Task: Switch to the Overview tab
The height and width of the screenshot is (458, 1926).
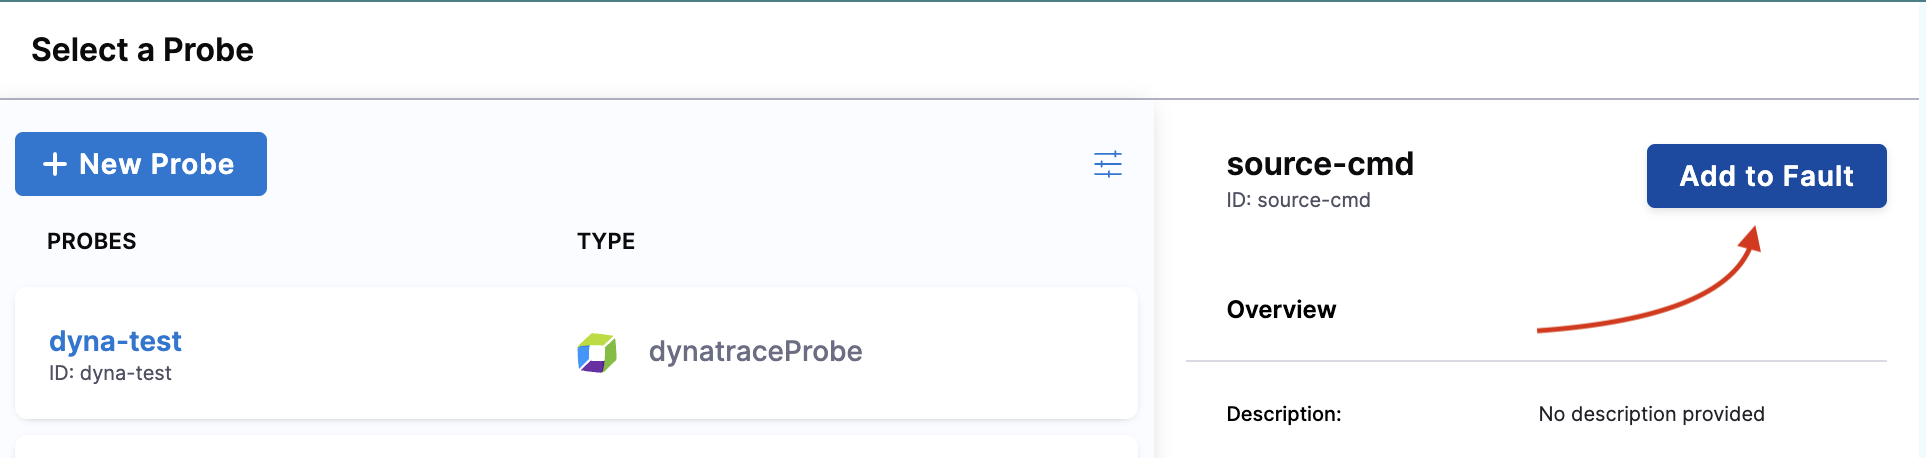Action: (1281, 310)
